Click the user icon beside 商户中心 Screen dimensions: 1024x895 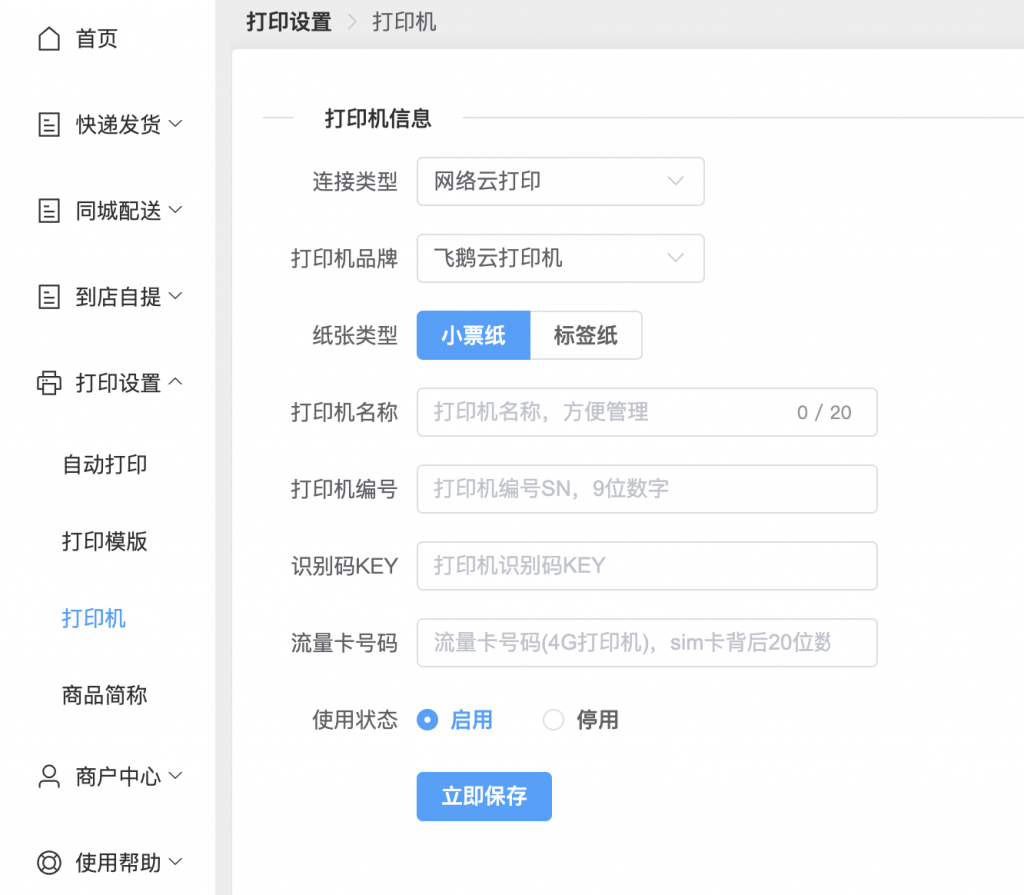click(48, 777)
